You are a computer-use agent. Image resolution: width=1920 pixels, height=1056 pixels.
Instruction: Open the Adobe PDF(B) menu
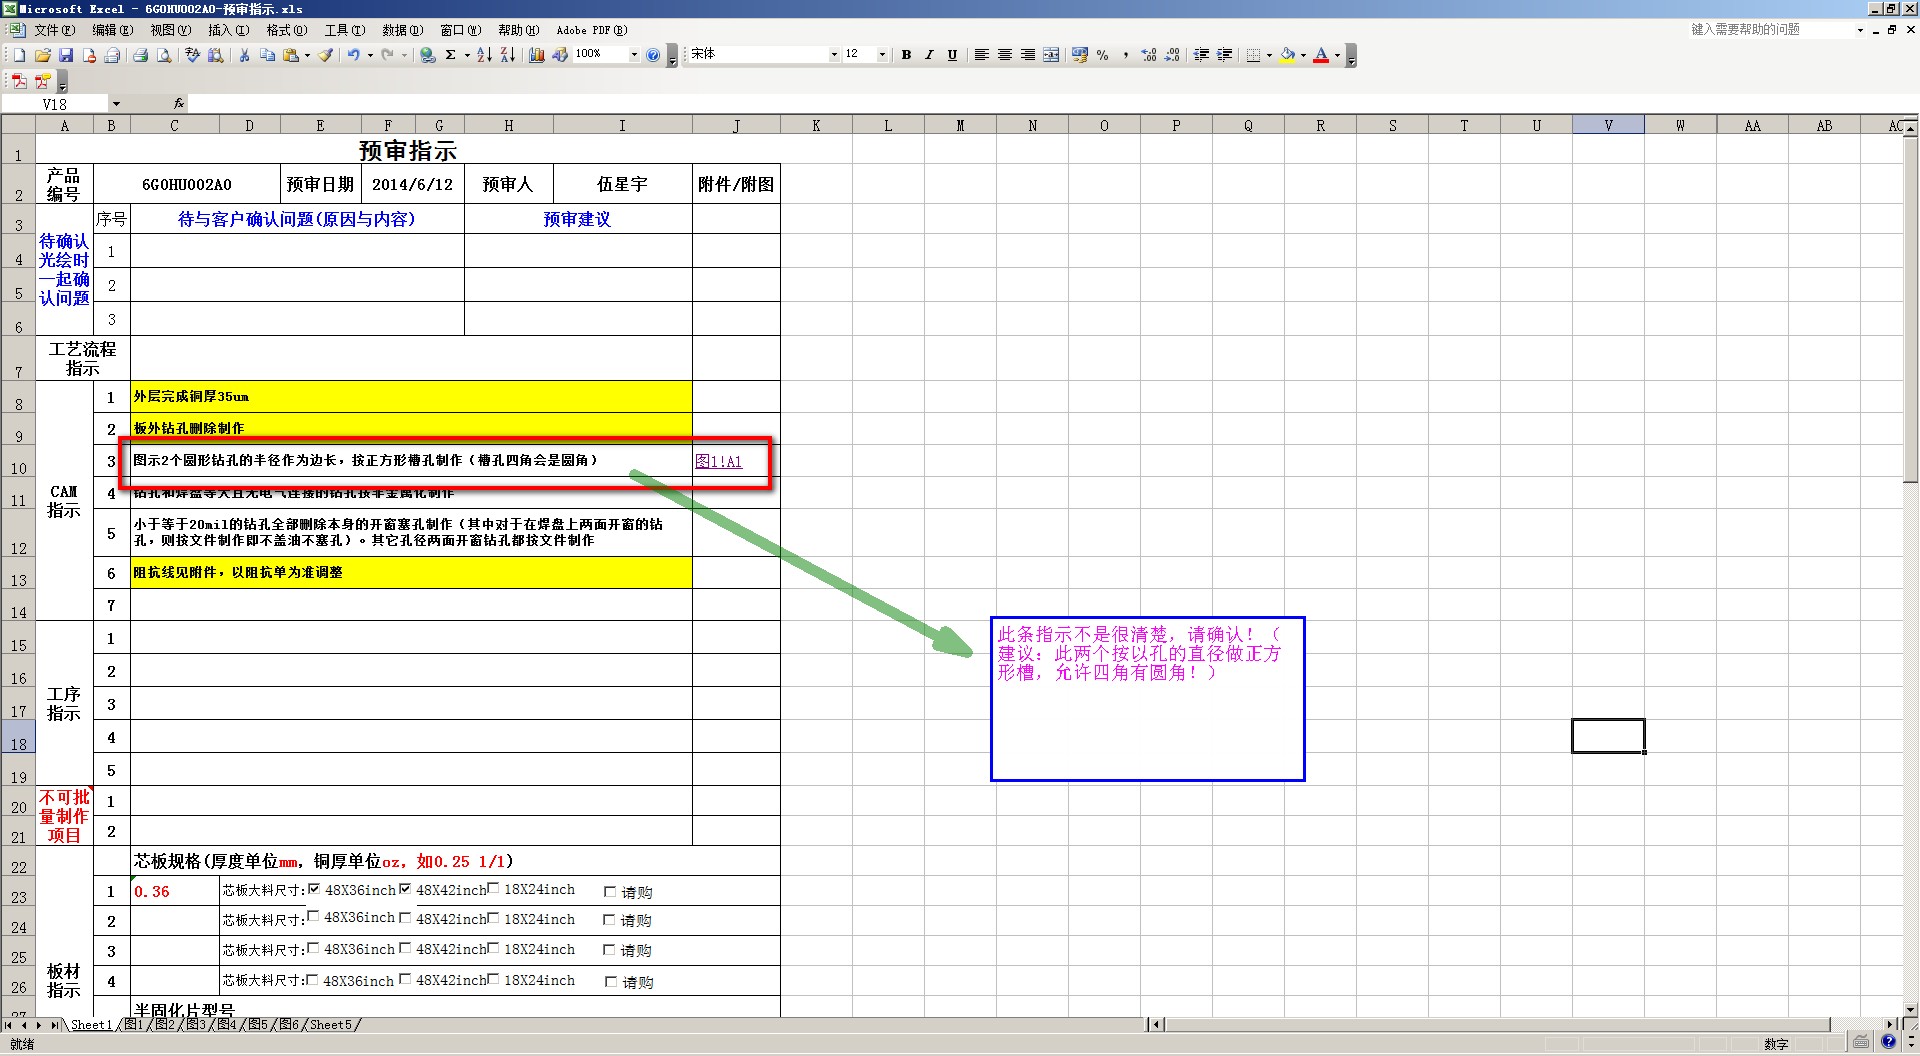(592, 30)
